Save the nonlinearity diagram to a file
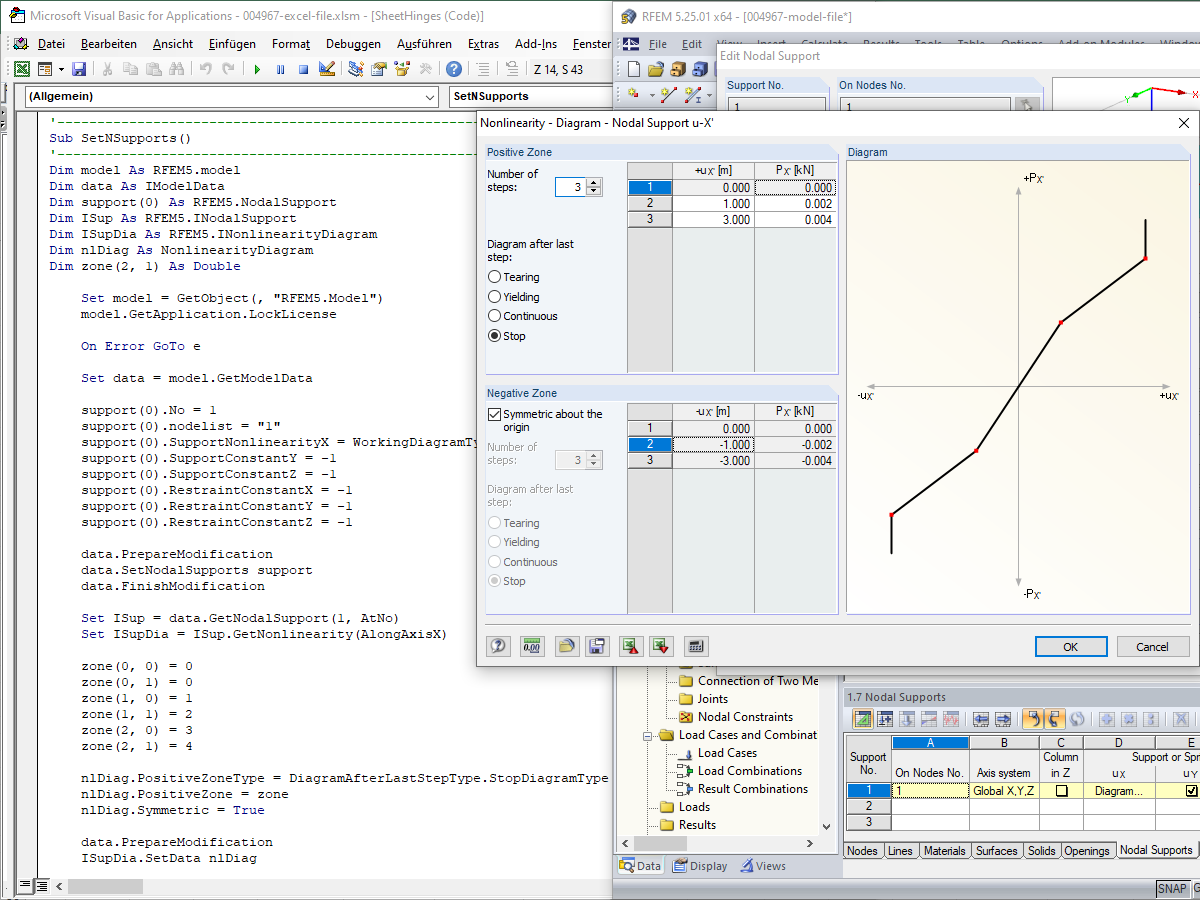Image resolution: width=1200 pixels, height=900 pixels. click(595, 646)
